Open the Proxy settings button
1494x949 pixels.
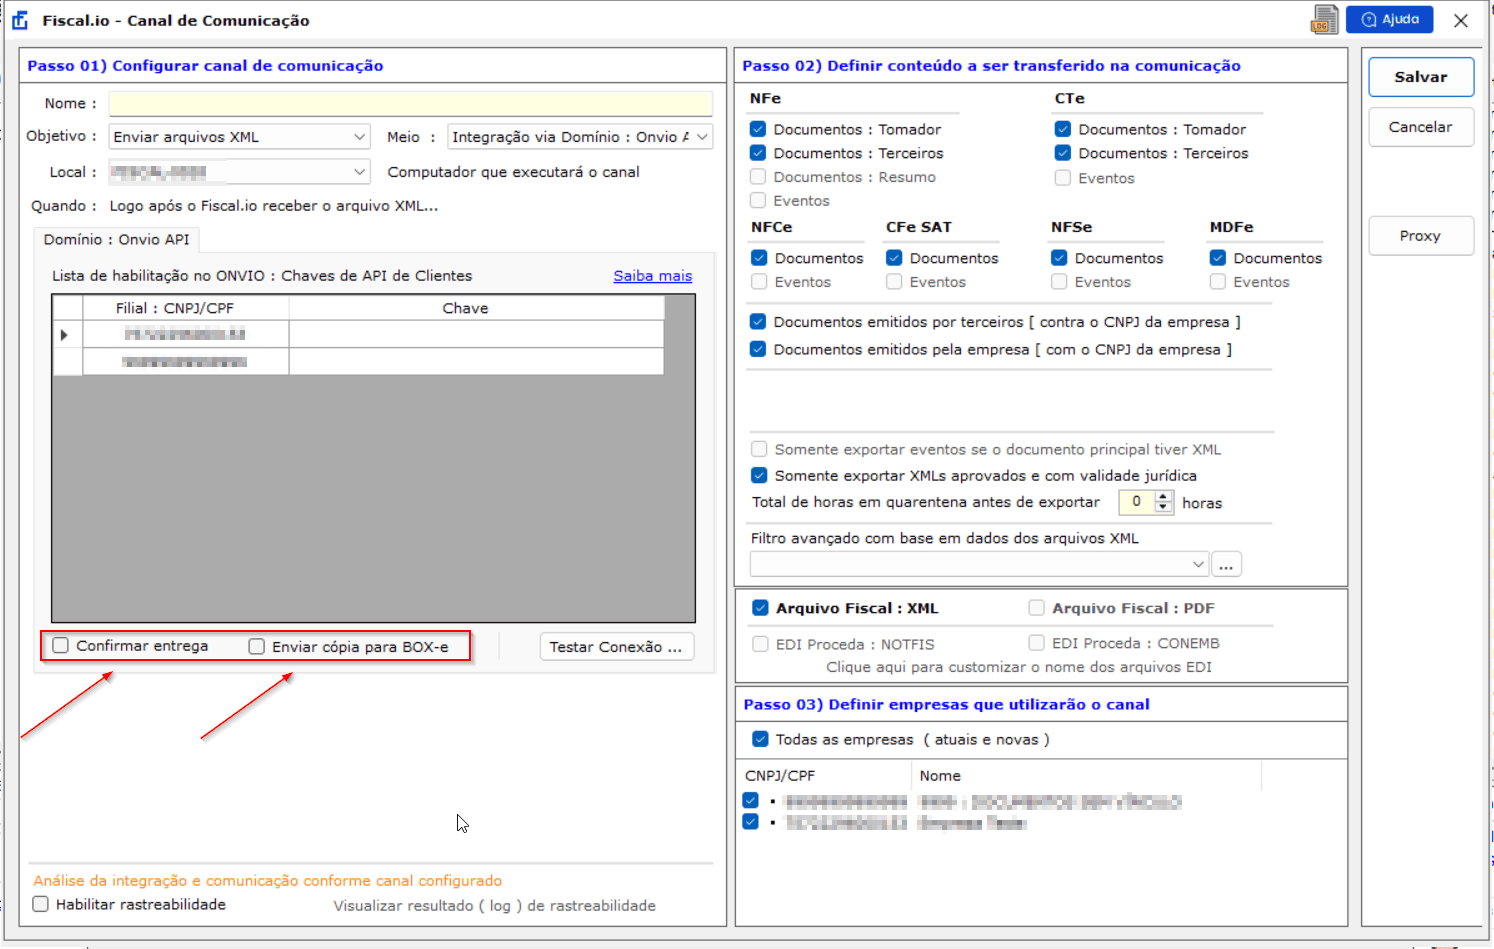pyautogui.click(x=1421, y=236)
